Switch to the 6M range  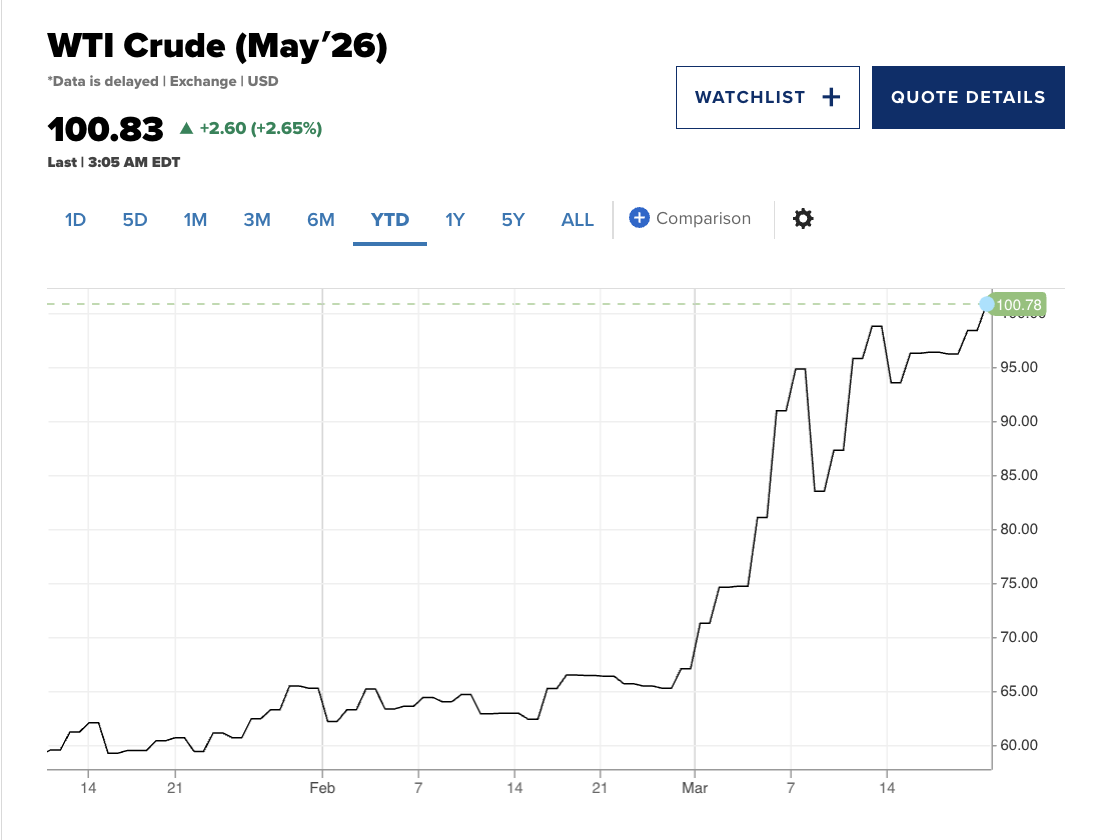point(321,220)
